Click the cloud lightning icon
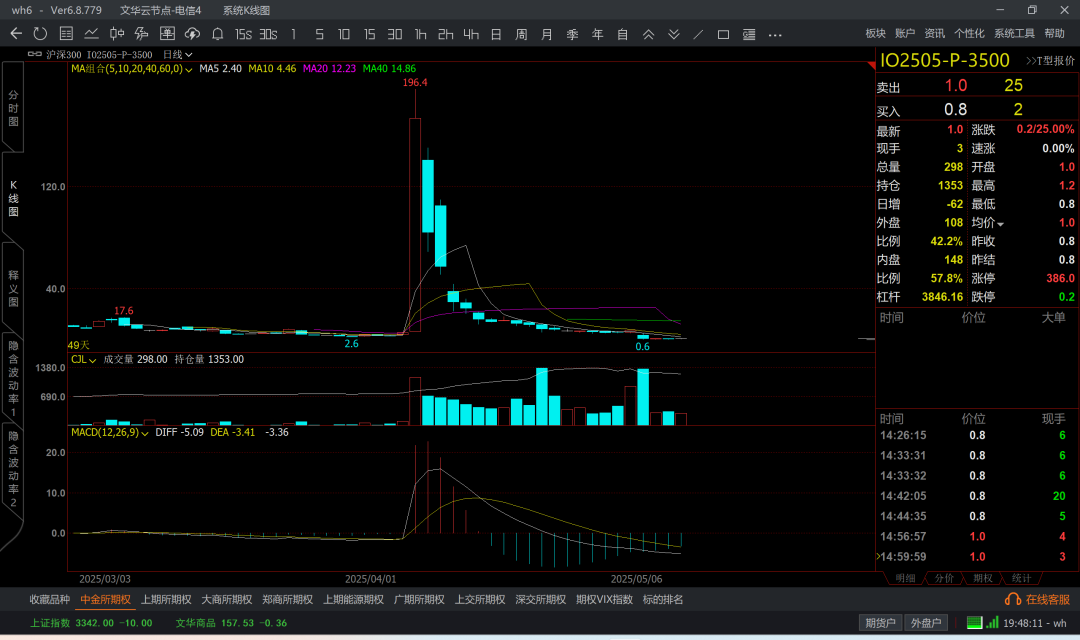This screenshot has width=1080, height=640. tap(193, 34)
